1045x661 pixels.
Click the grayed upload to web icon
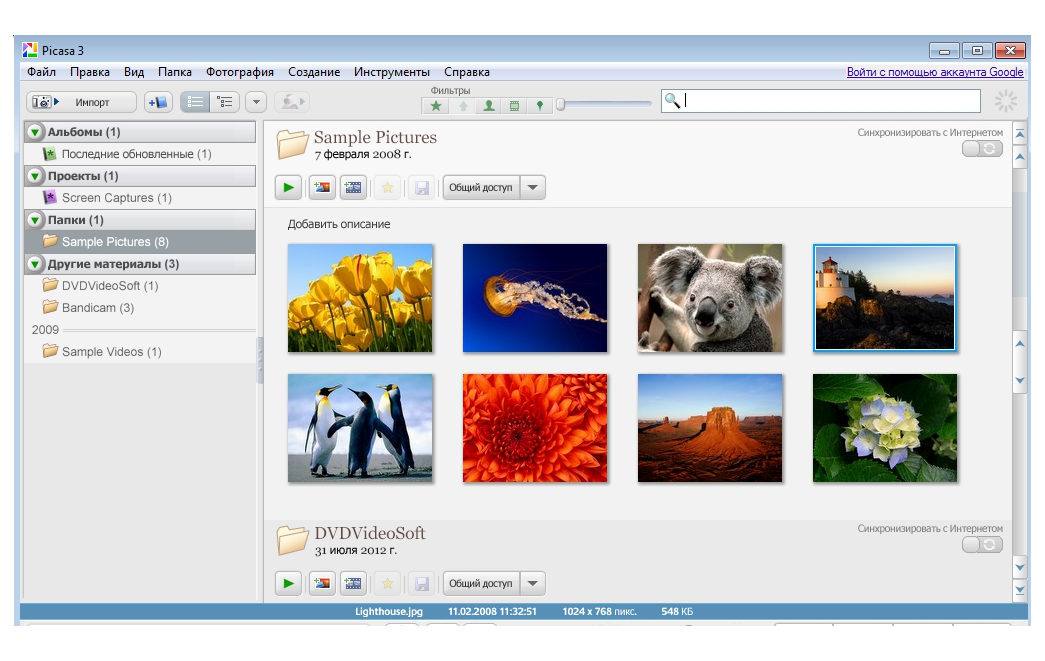[292, 102]
